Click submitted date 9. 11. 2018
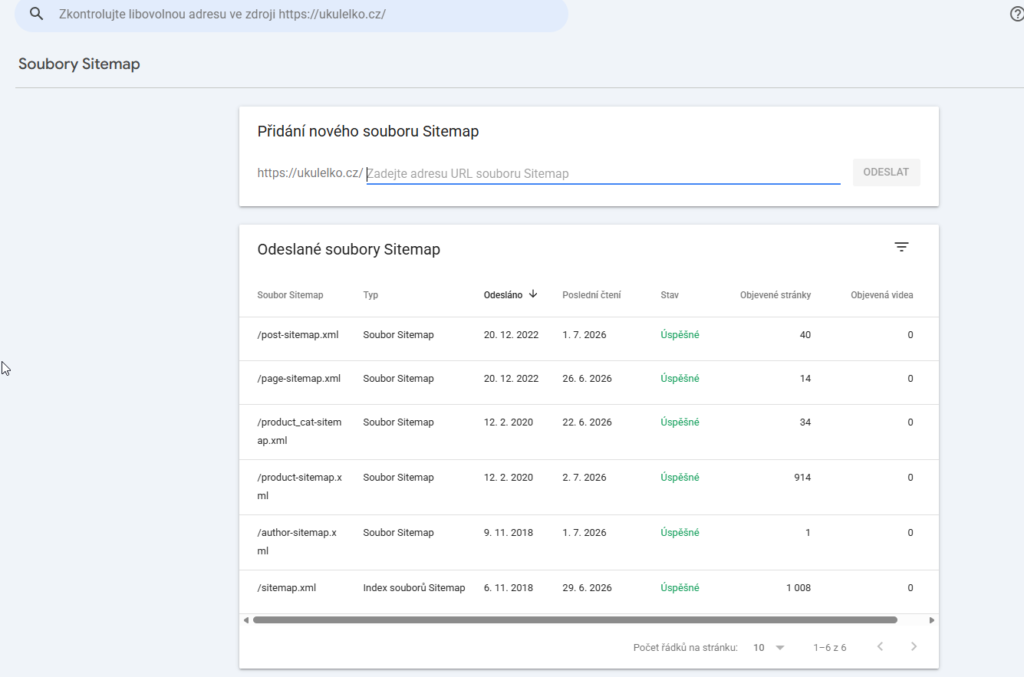 pyautogui.click(x=508, y=533)
